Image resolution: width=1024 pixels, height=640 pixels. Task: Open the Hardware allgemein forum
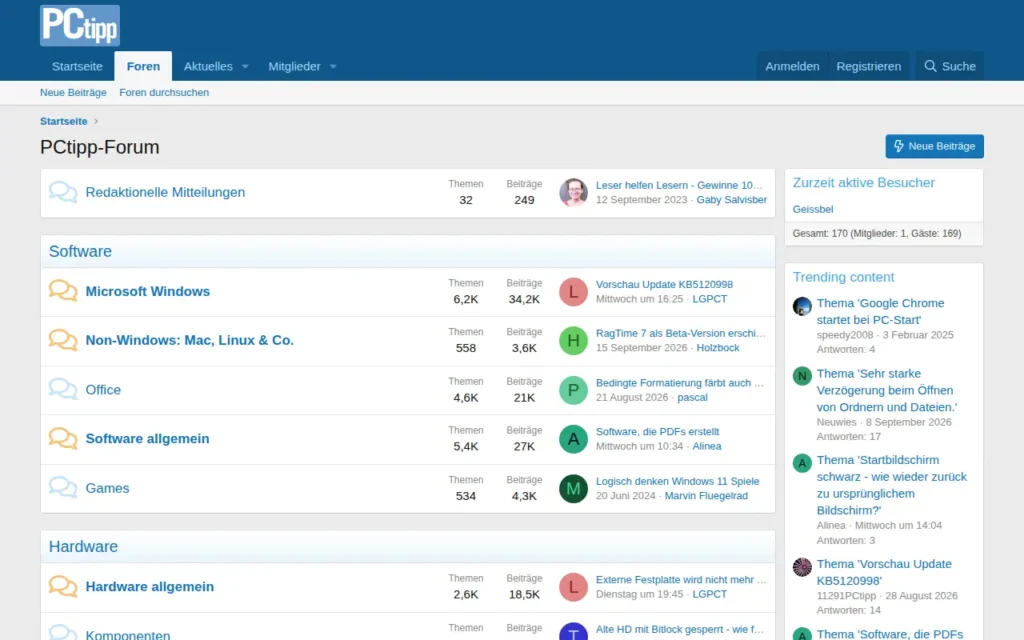[150, 586]
